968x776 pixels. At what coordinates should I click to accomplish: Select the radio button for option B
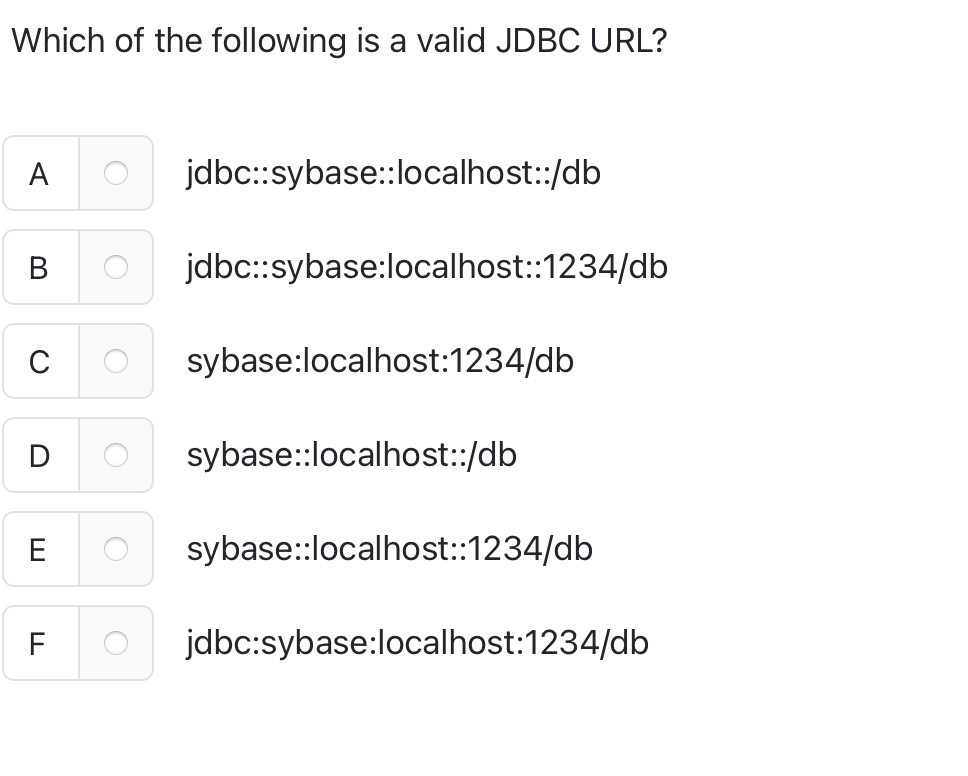116,267
